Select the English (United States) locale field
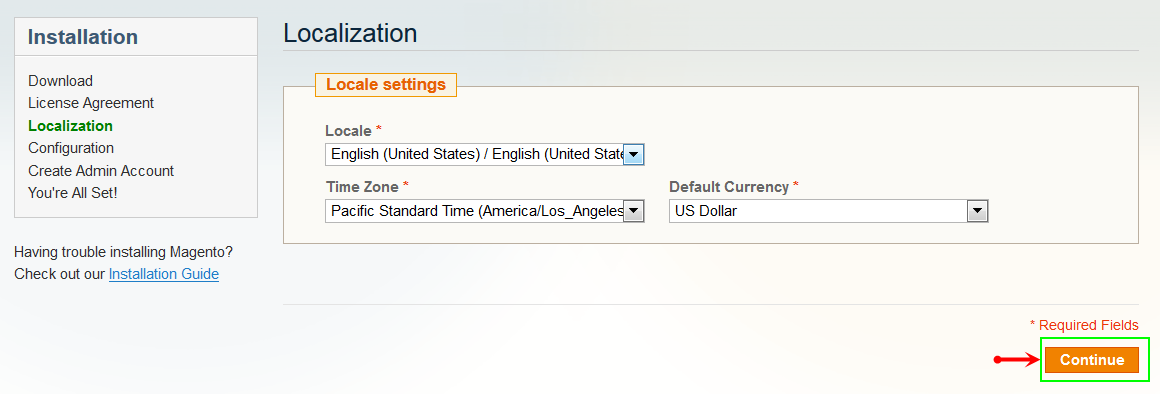This screenshot has width=1160, height=394. (x=485, y=154)
